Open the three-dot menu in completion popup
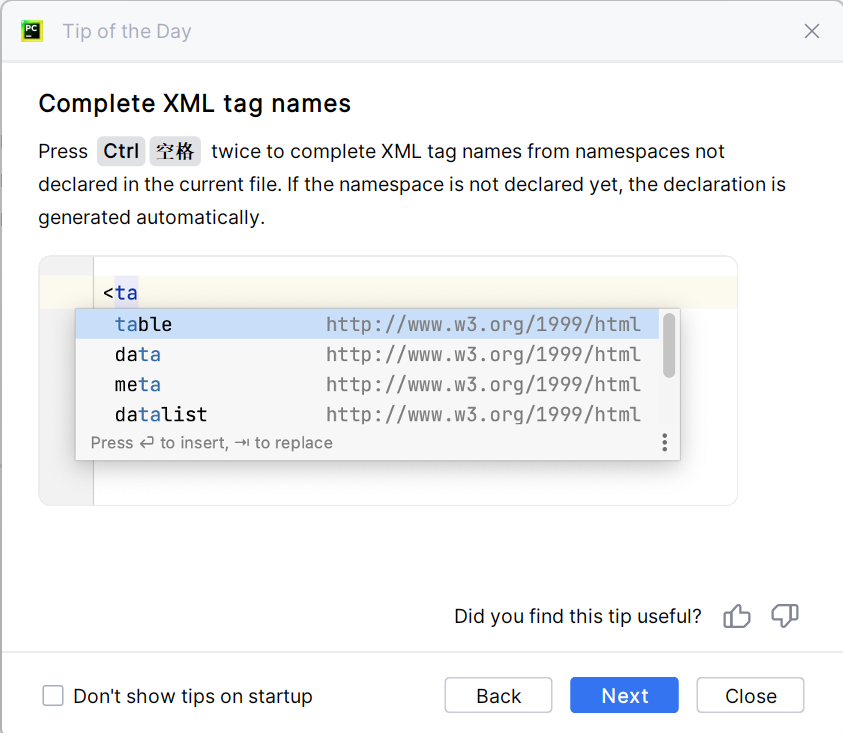The image size is (843, 733). (664, 443)
